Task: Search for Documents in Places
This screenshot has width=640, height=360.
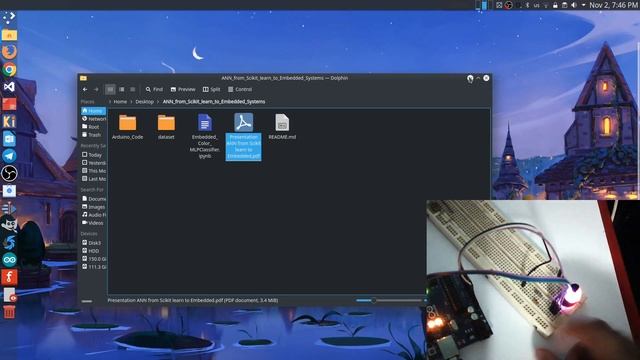Action: tap(93, 199)
